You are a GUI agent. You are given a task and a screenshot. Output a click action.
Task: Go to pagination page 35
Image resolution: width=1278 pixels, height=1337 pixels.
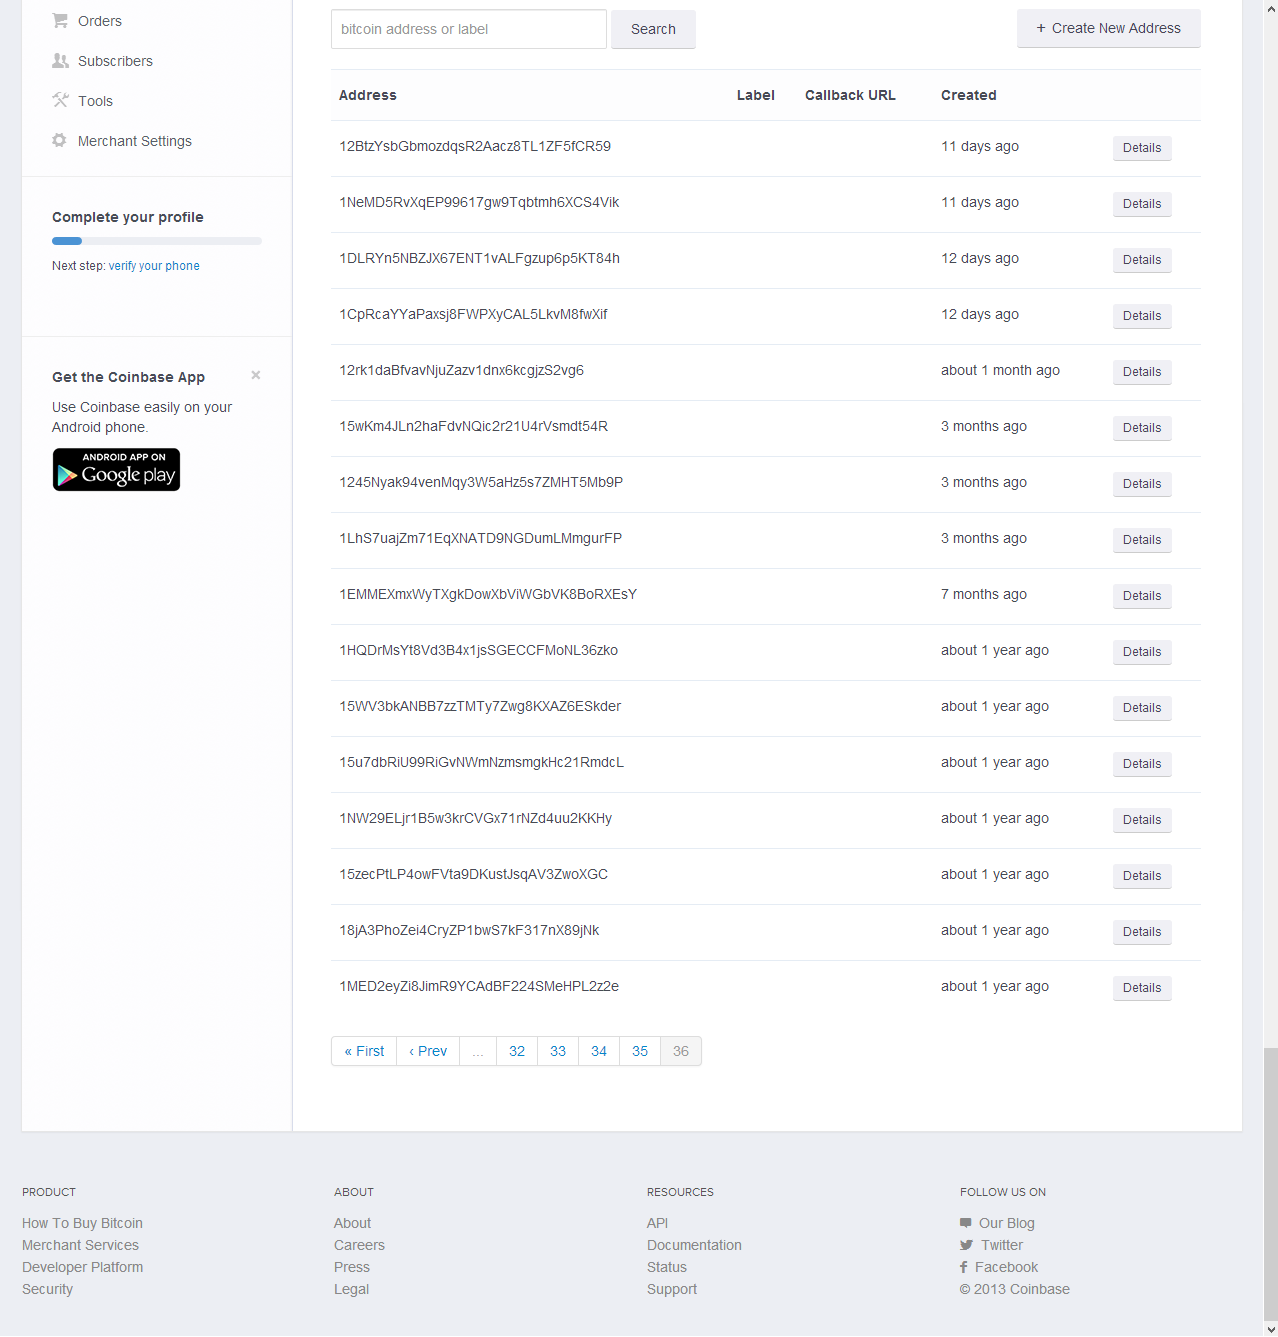coord(640,1051)
